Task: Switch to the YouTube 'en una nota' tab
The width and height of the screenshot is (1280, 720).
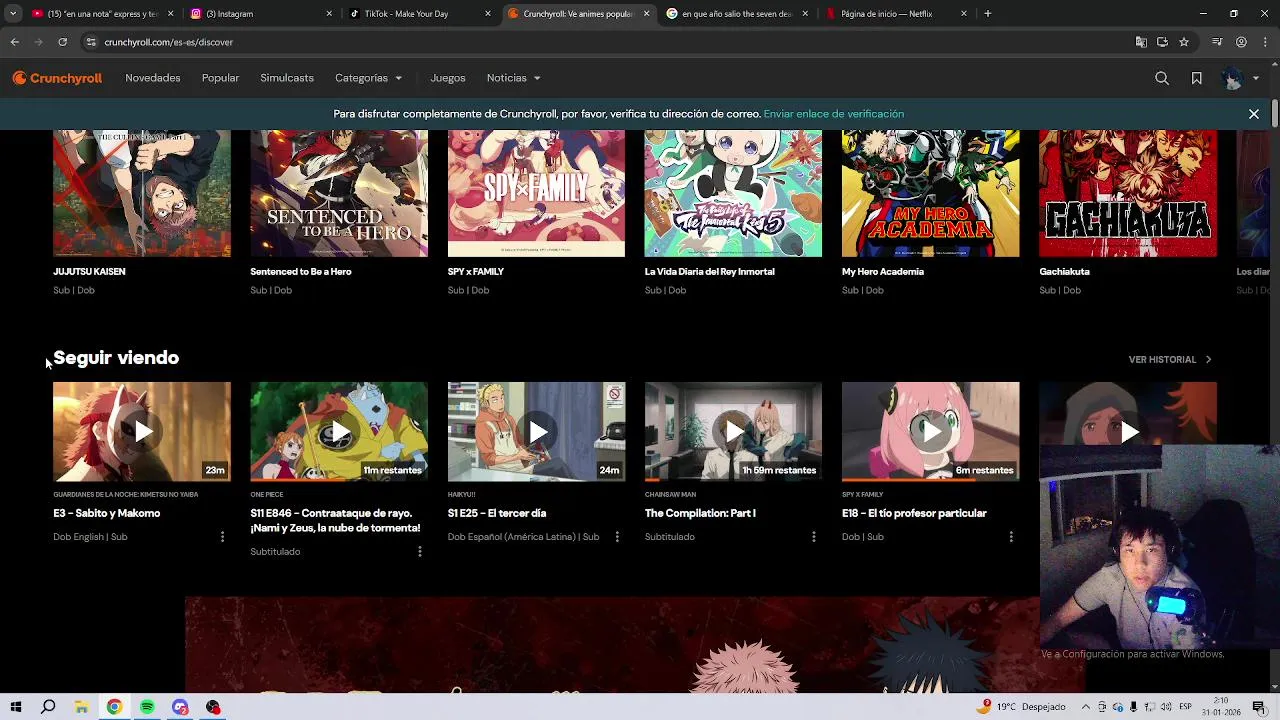Action: [x=95, y=14]
